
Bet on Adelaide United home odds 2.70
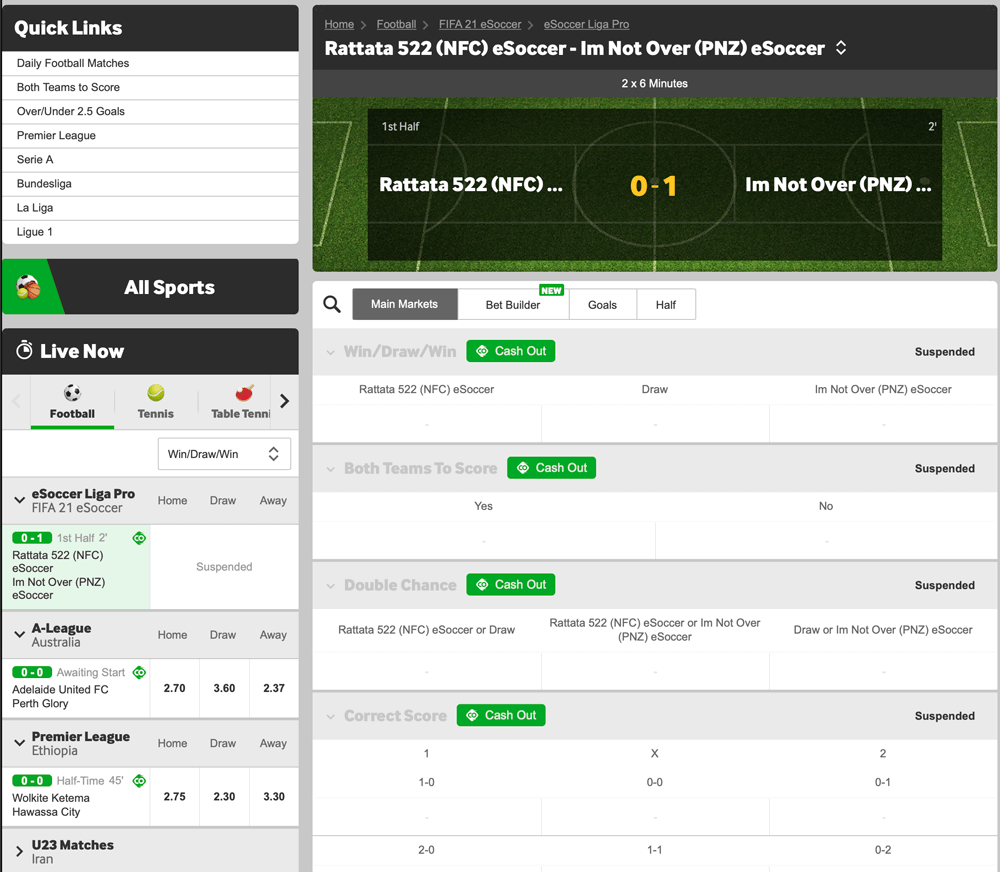click(172, 688)
